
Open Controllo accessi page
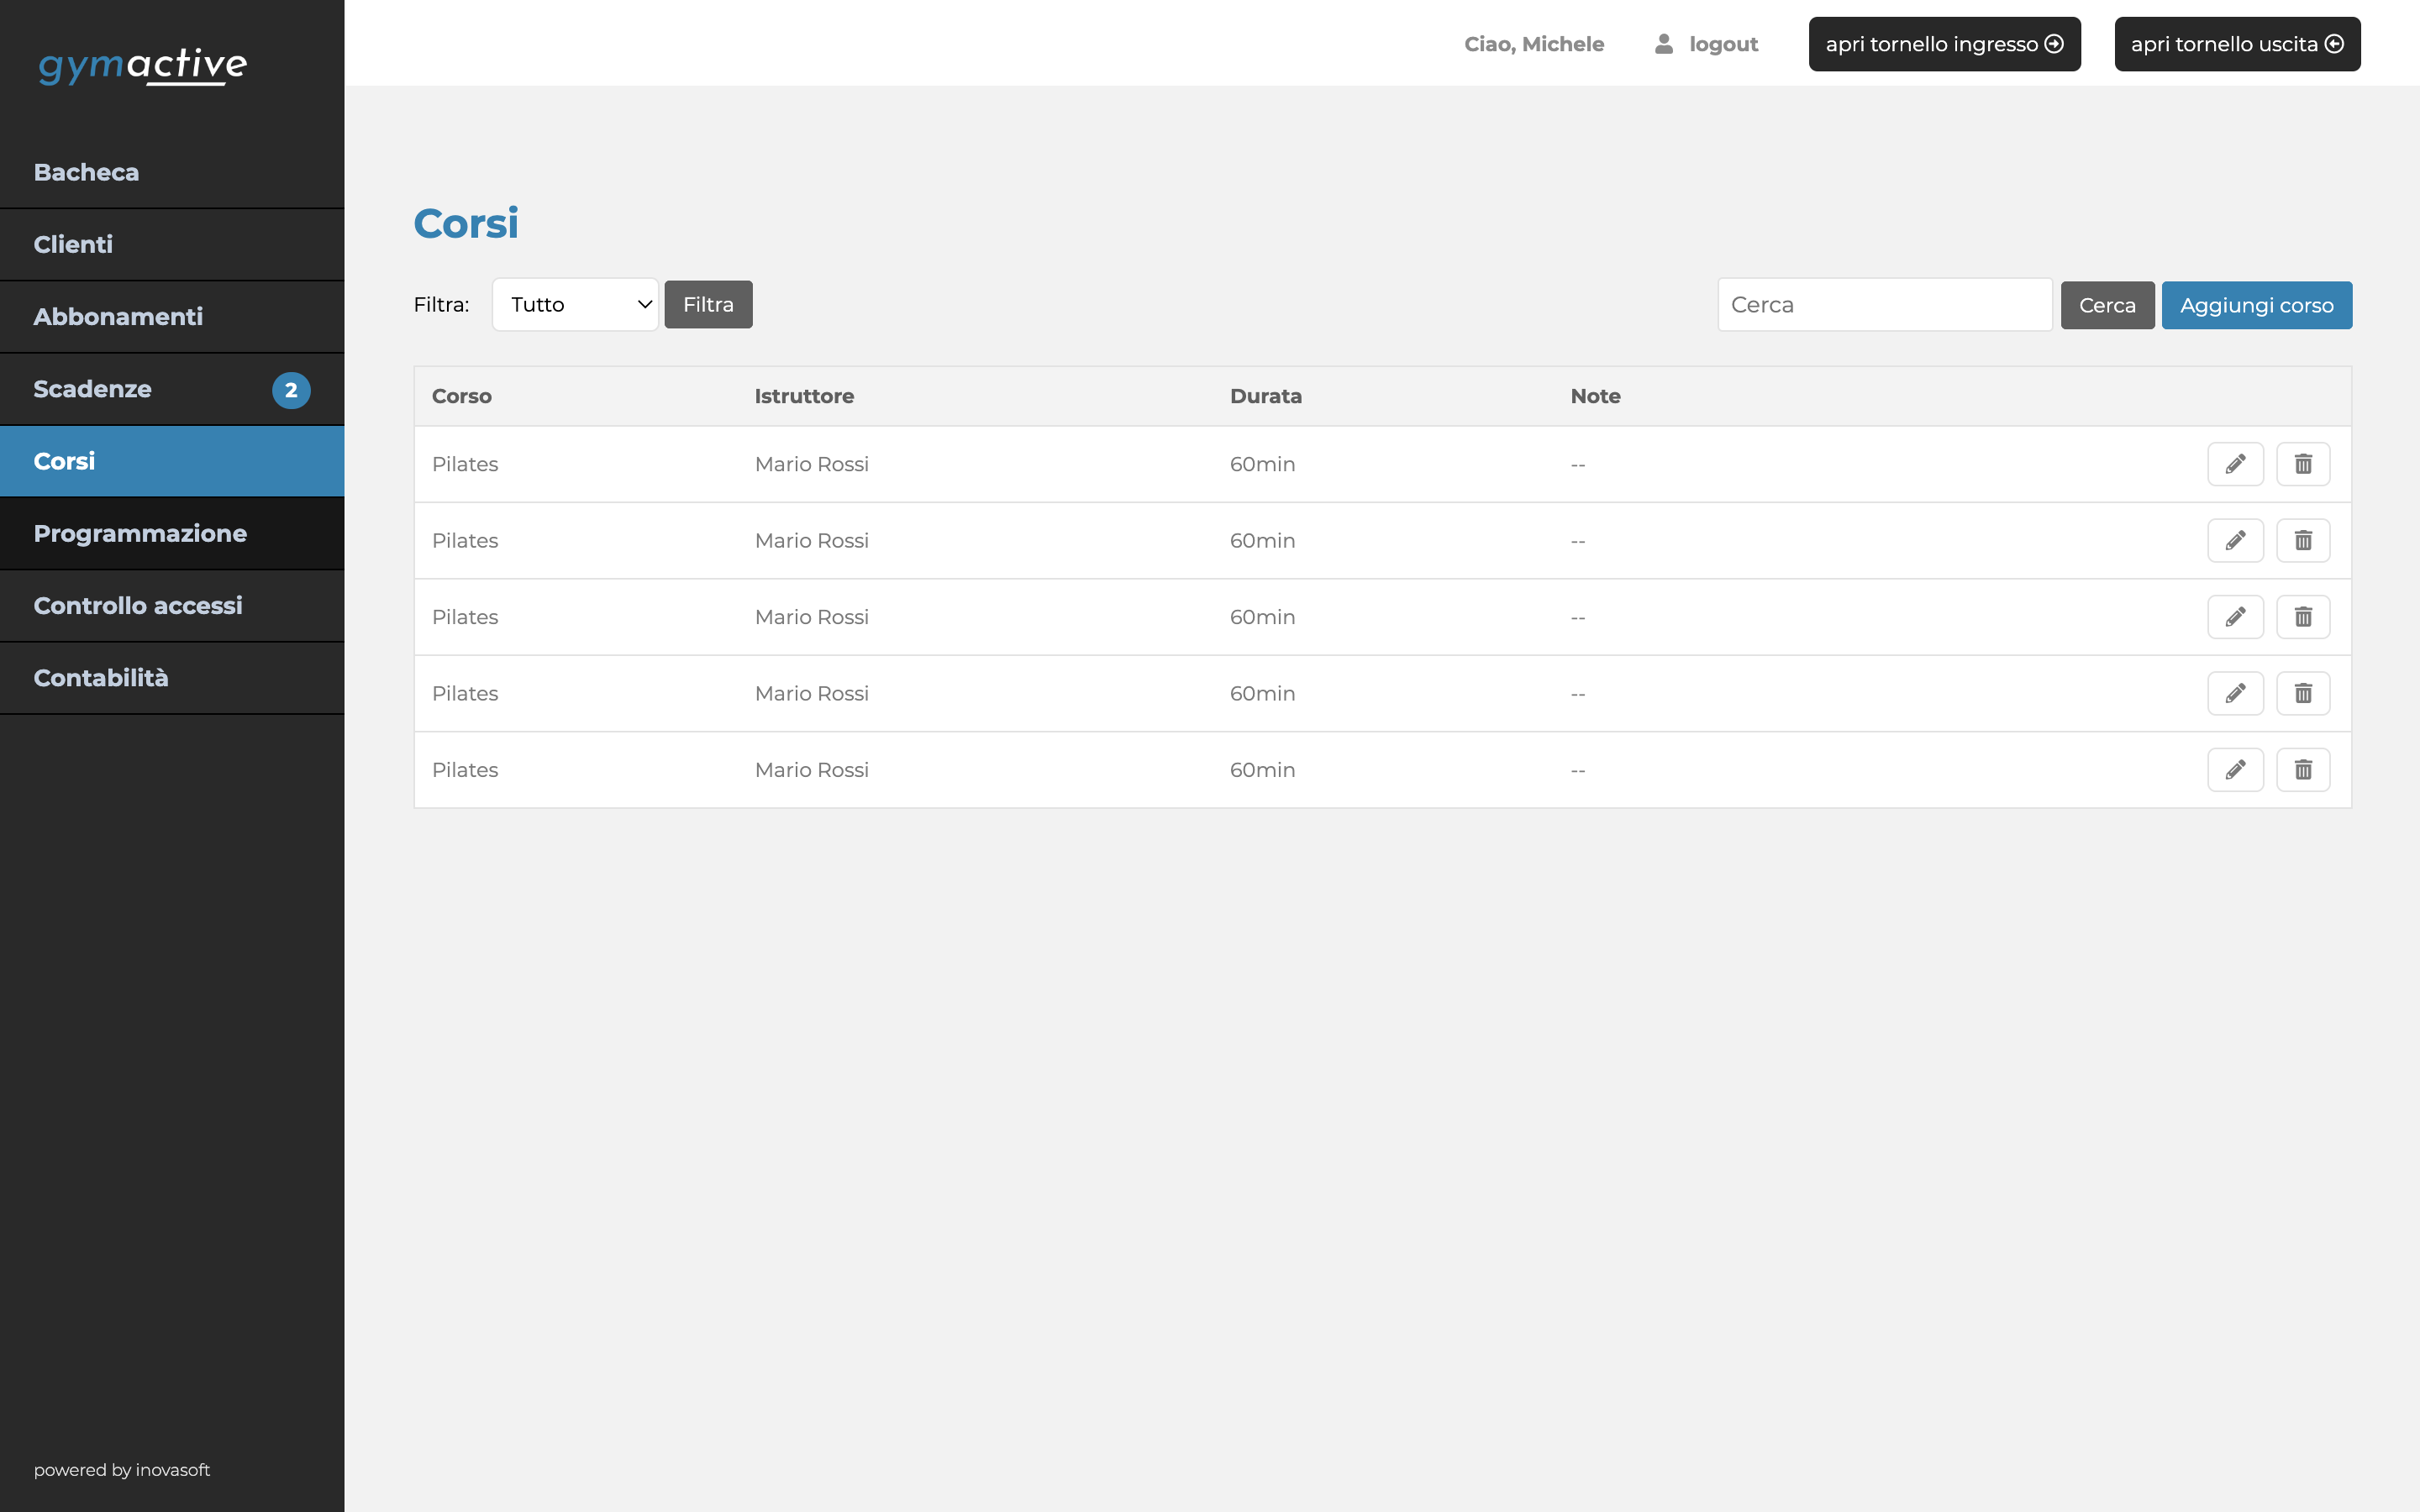tap(172, 606)
